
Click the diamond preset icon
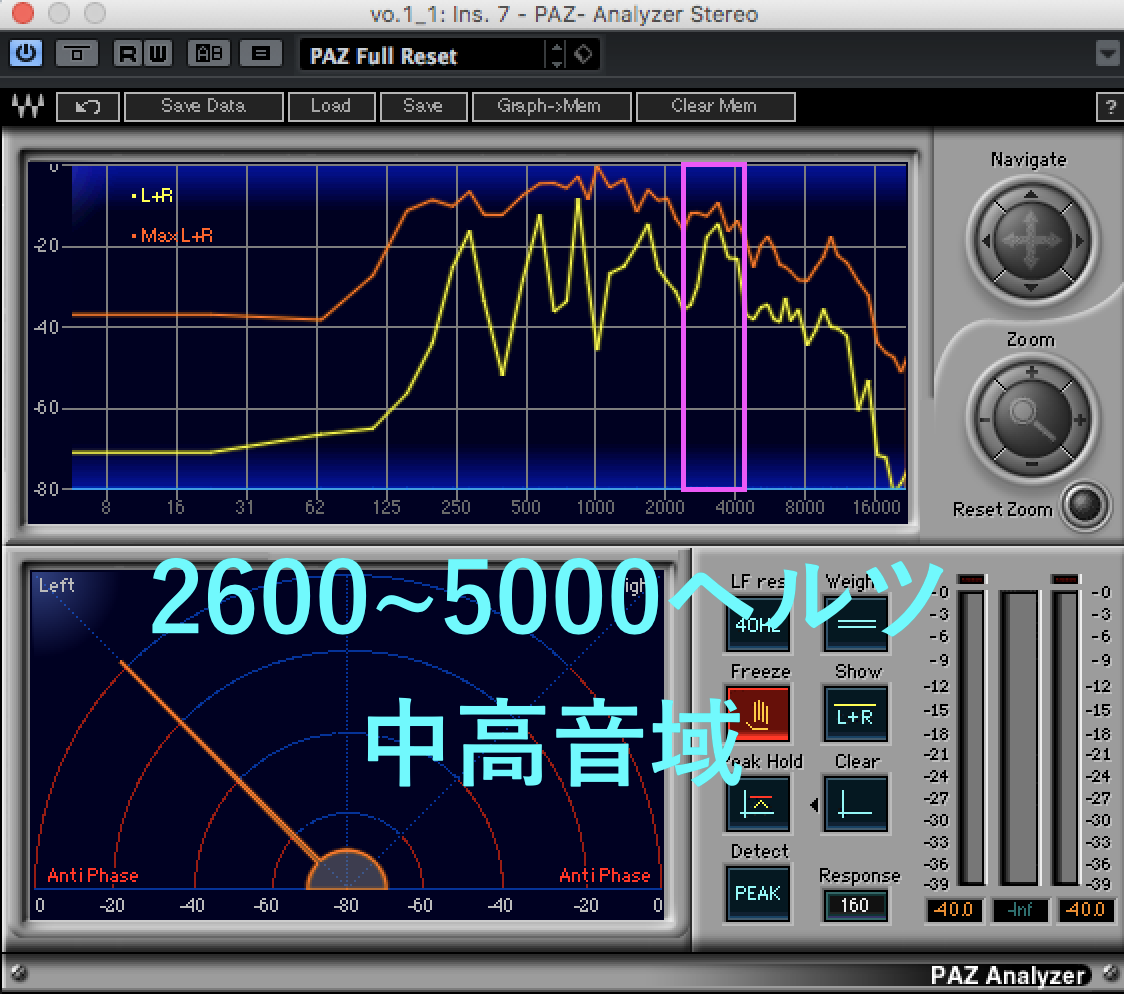click(x=583, y=54)
